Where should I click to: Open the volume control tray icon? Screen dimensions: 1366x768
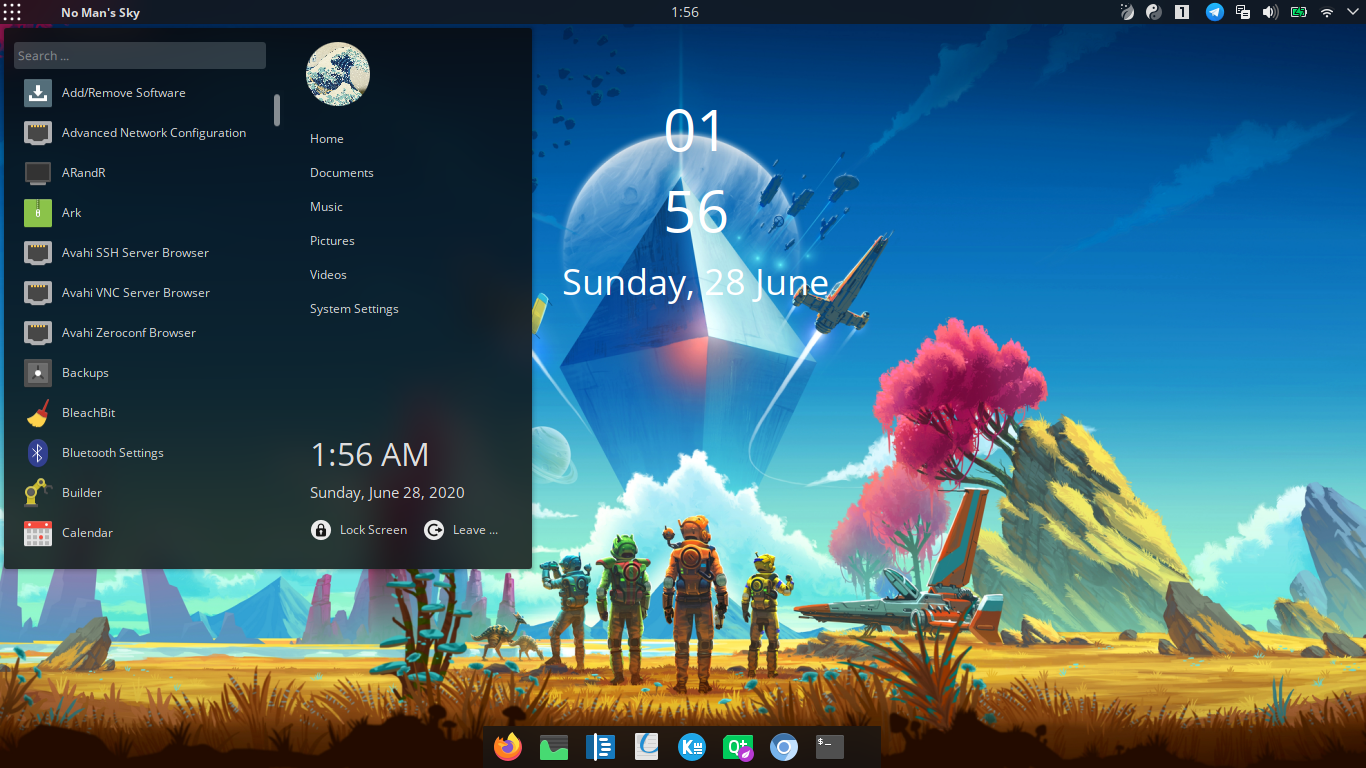(x=1270, y=12)
